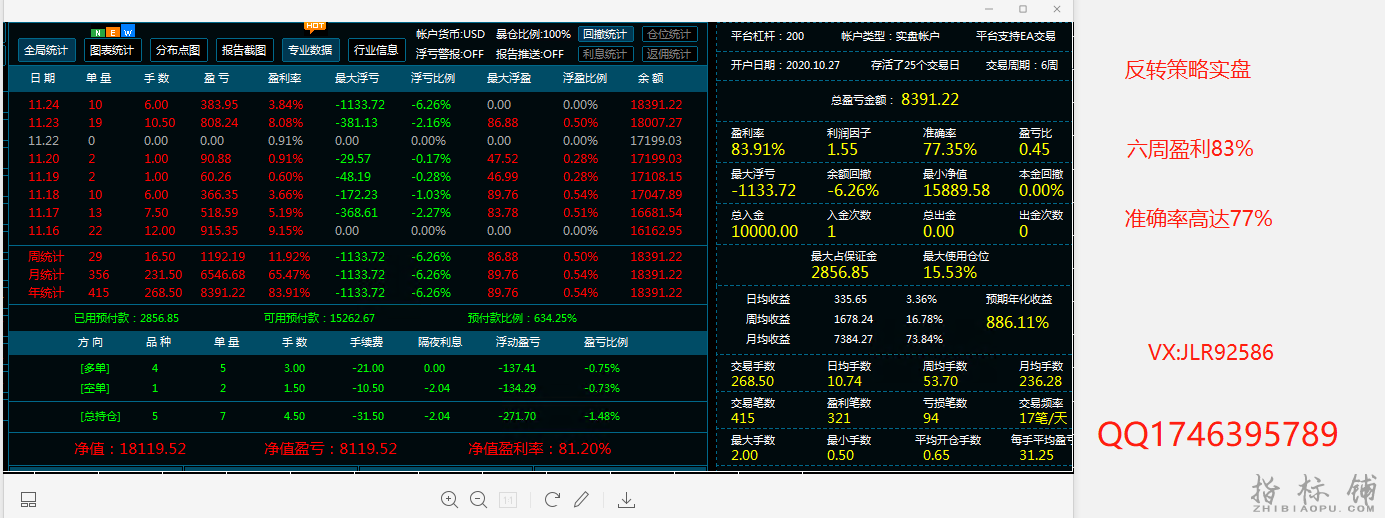Click the 盈亏 column header
The image size is (1385, 518).
pos(216,78)
